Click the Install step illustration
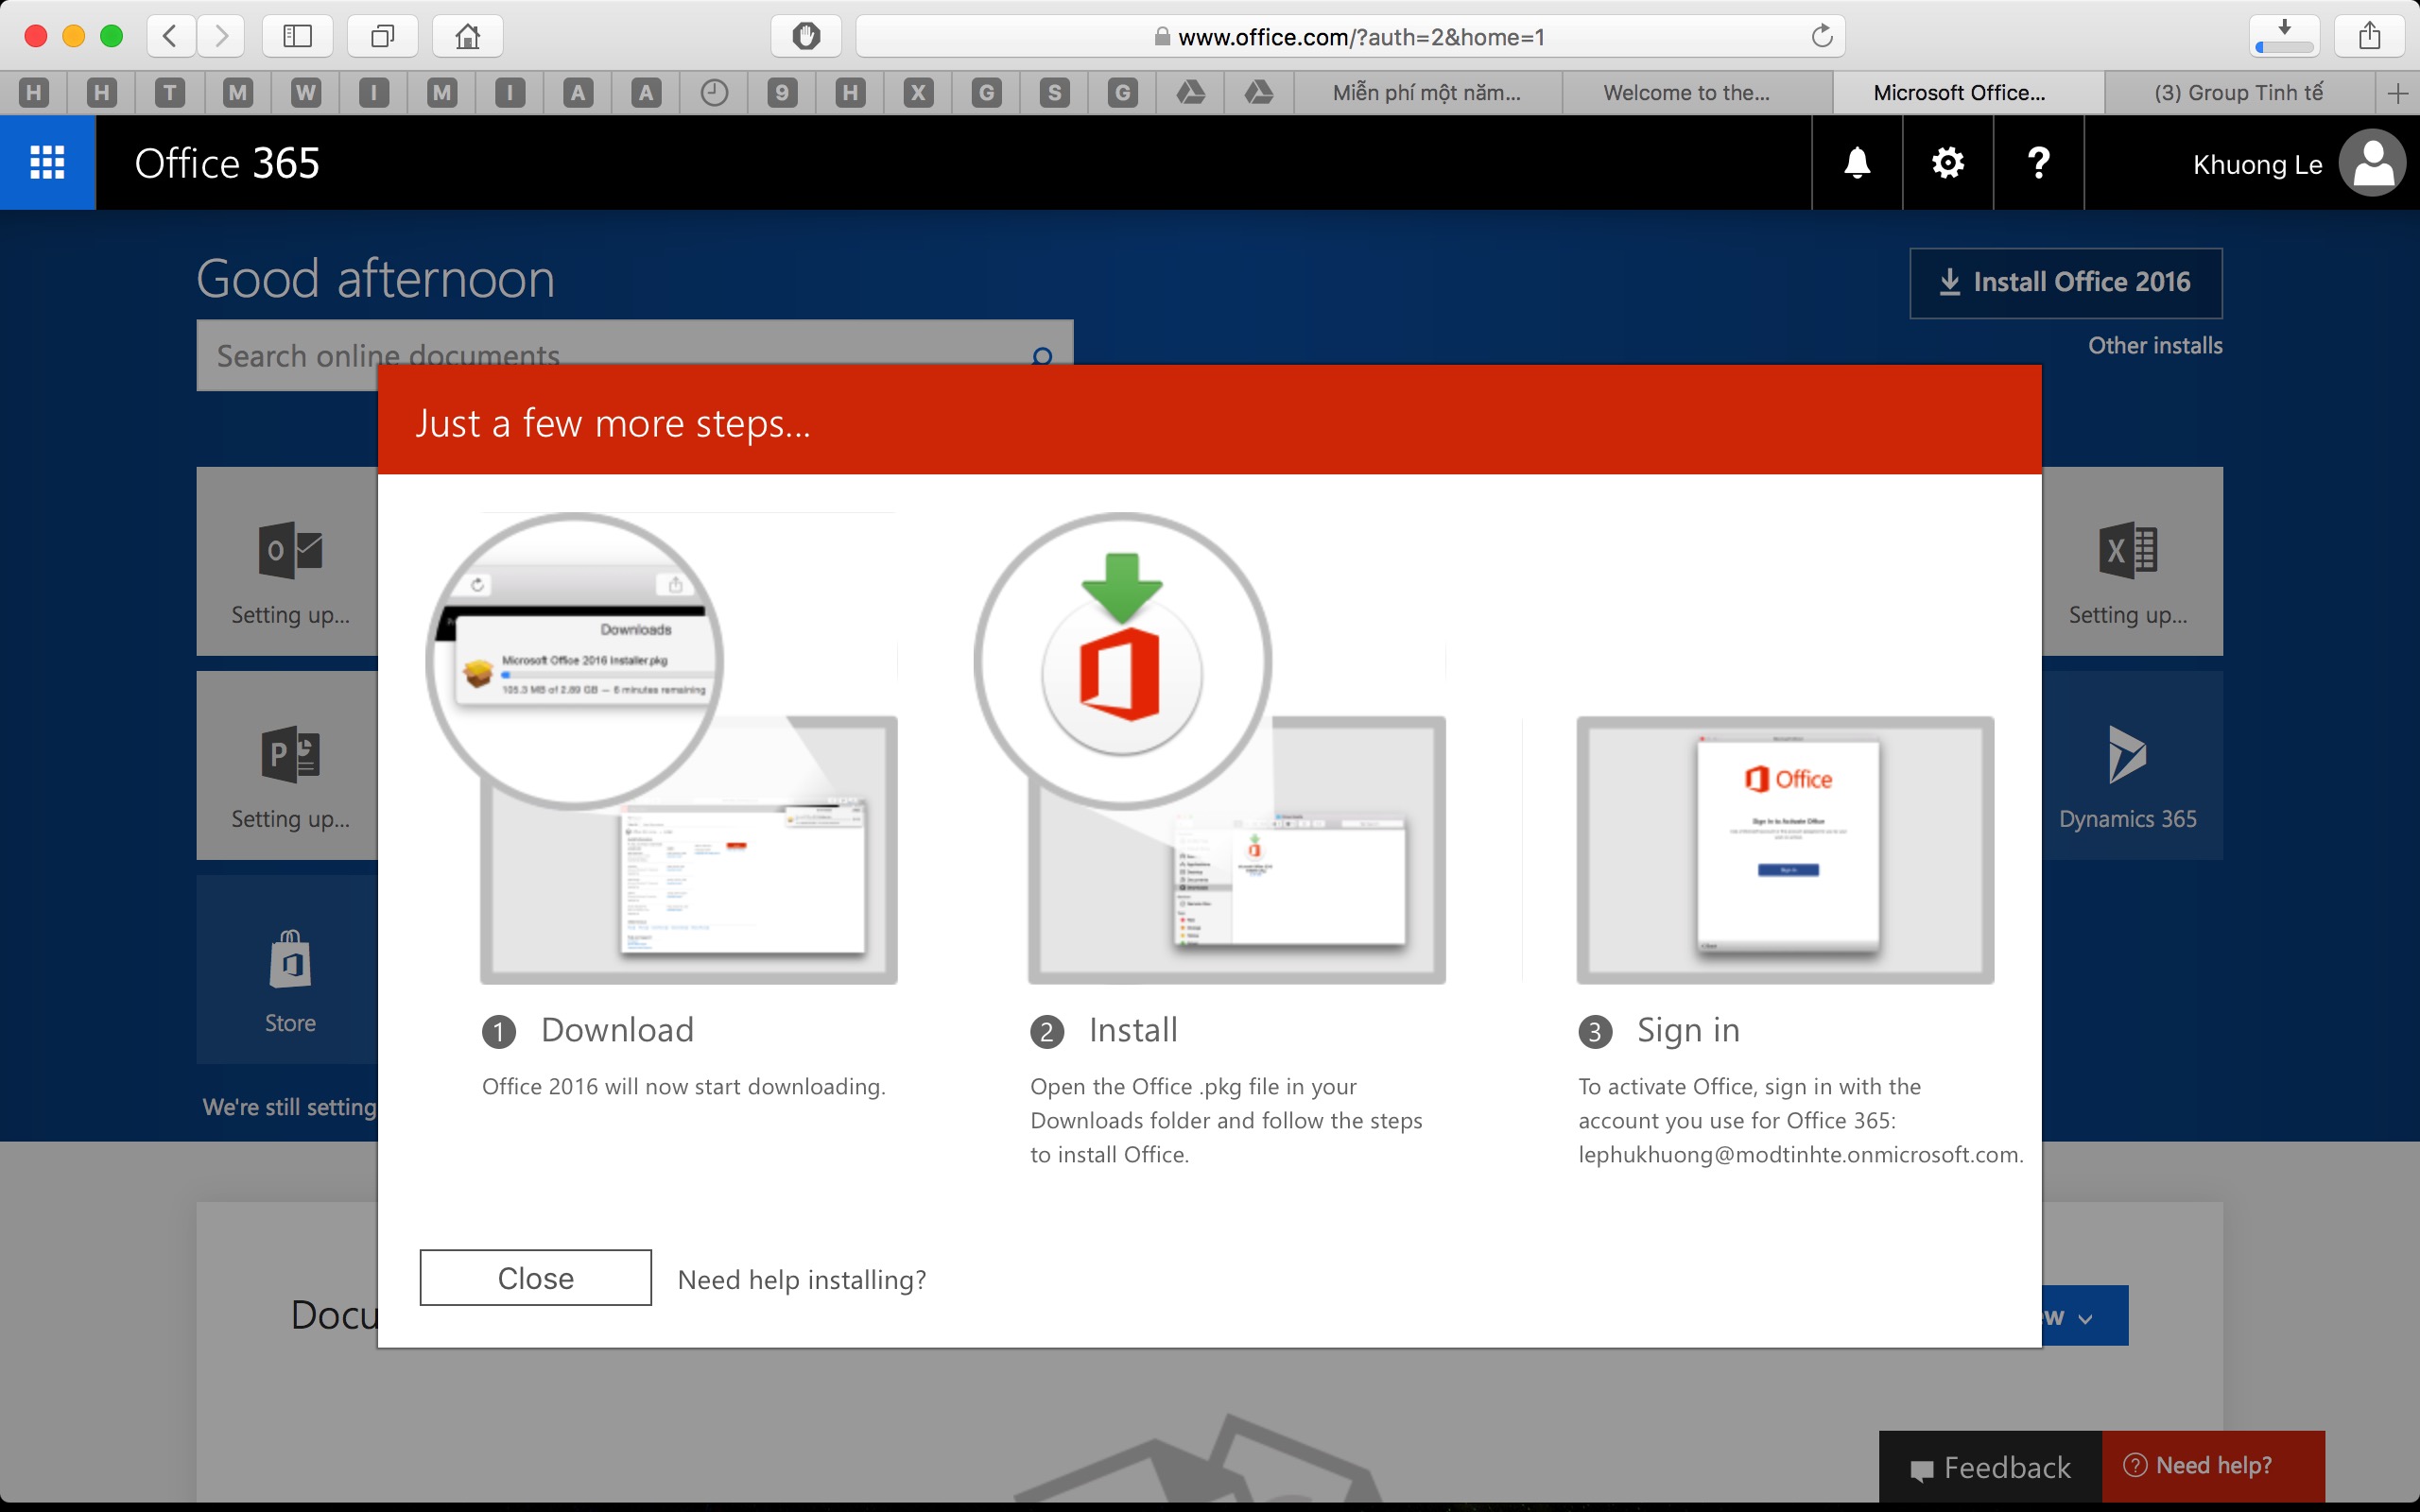The width and height of the screenshot is (2420, 1512). 1210,748
